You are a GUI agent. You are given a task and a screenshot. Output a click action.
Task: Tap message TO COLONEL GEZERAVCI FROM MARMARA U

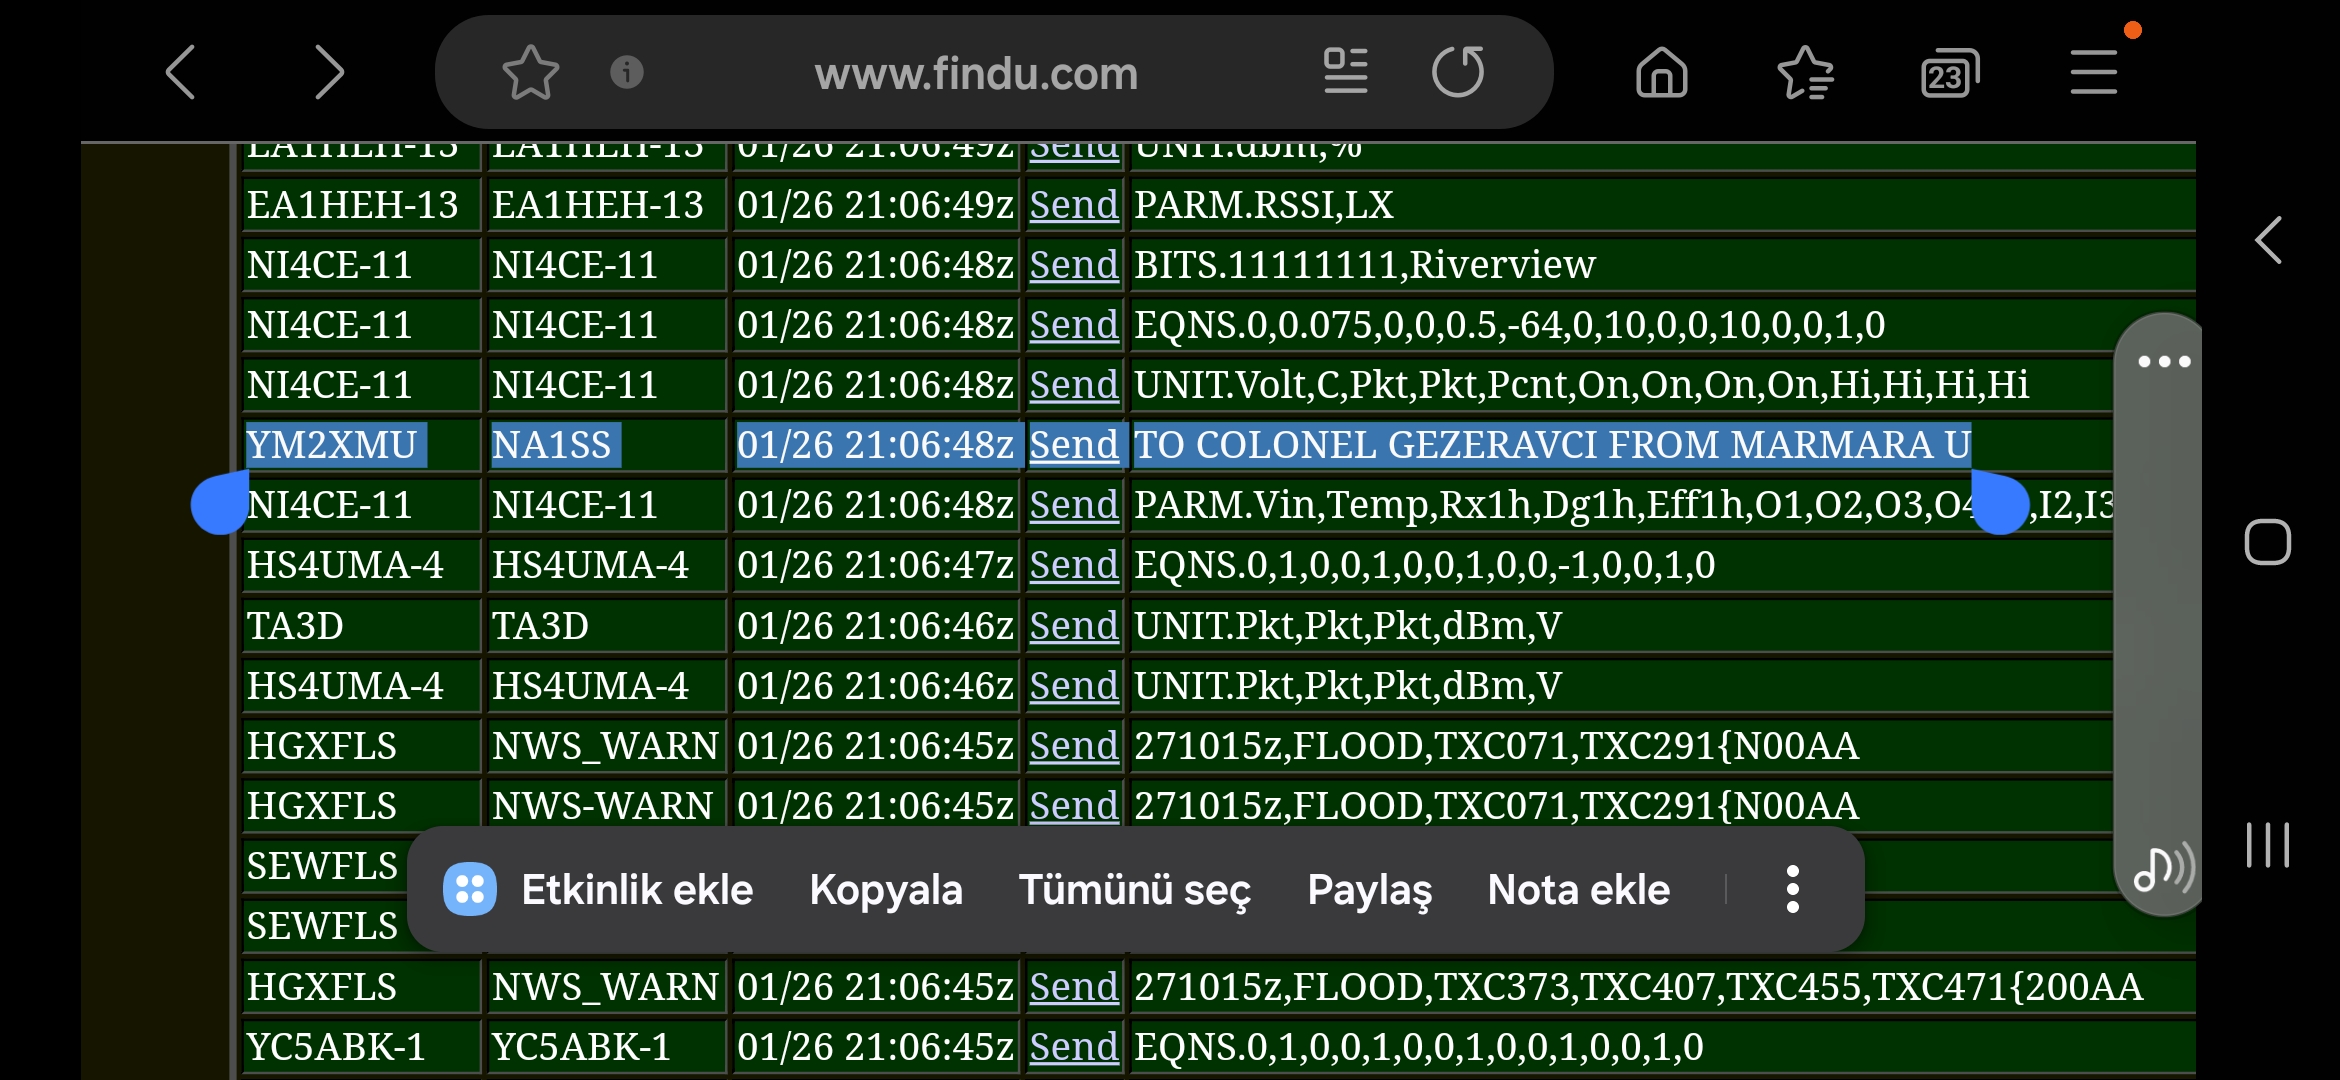coord(1552,445)
